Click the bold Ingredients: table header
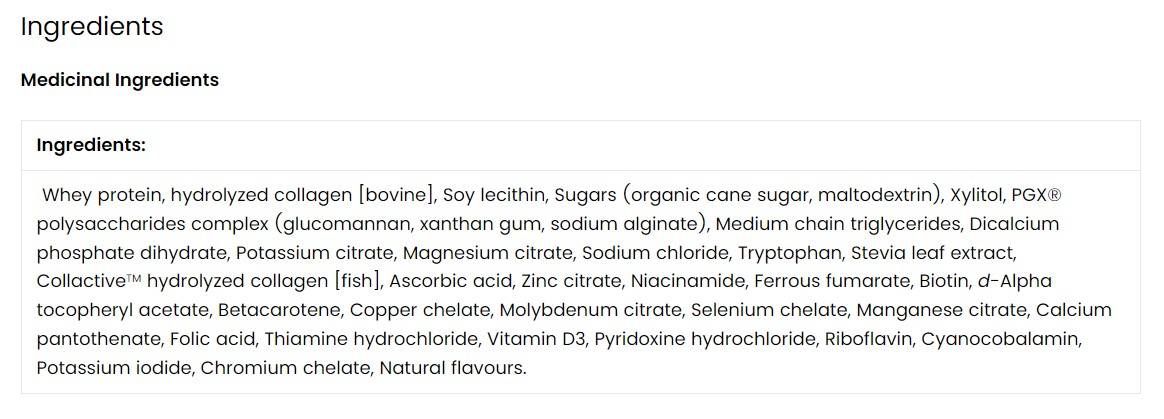The width and height of the screenshot is (1164, 419). 91,145
